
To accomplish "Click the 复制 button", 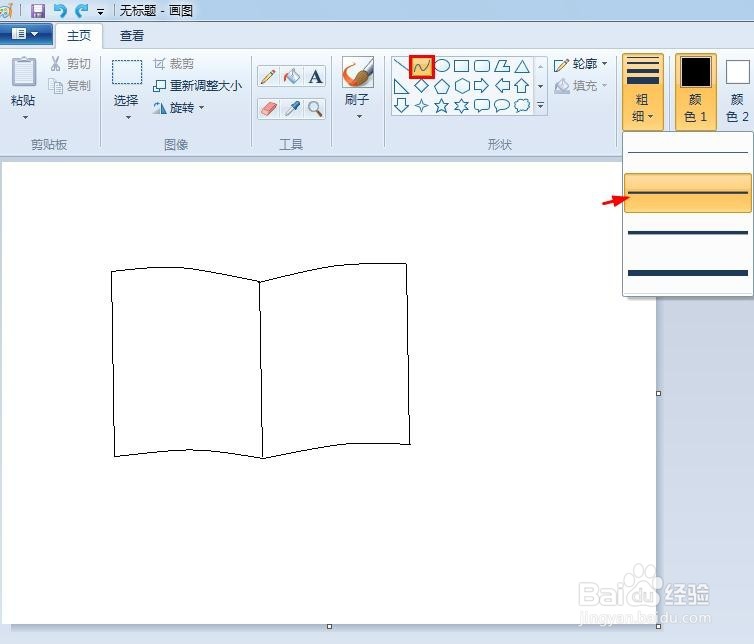I will (70, 86).
